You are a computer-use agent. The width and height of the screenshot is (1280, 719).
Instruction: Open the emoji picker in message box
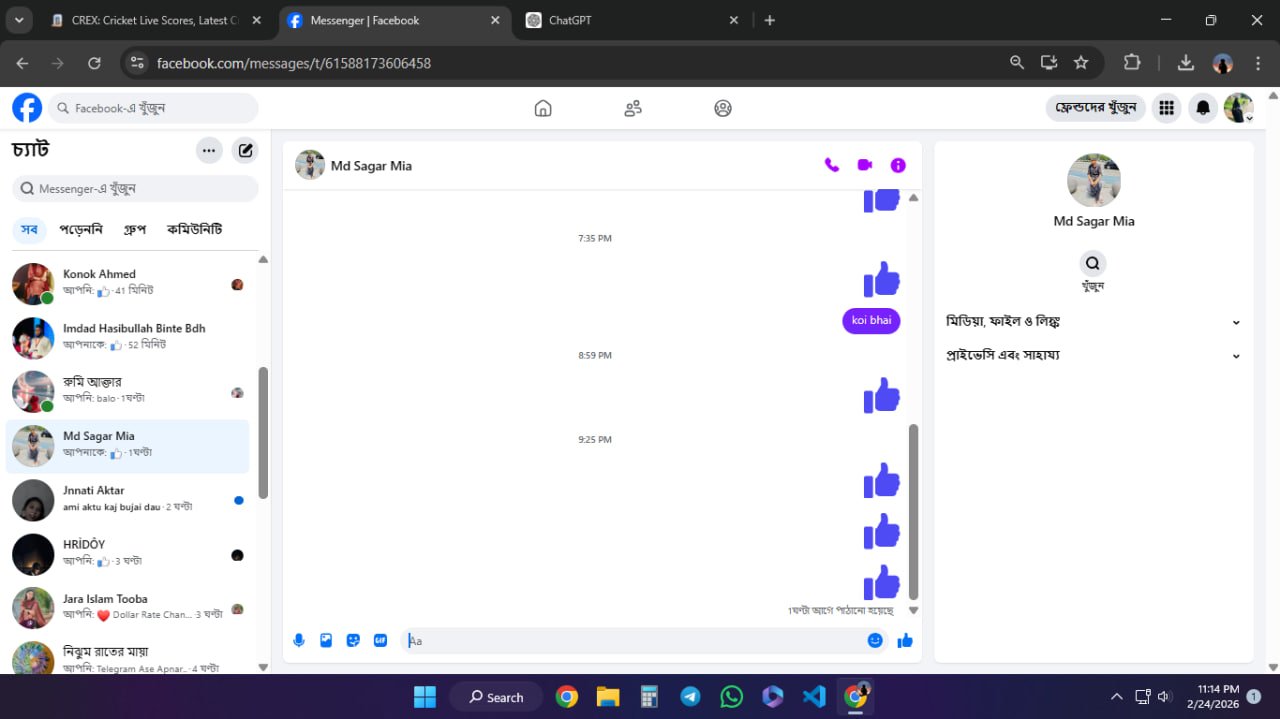pos(875,640)
